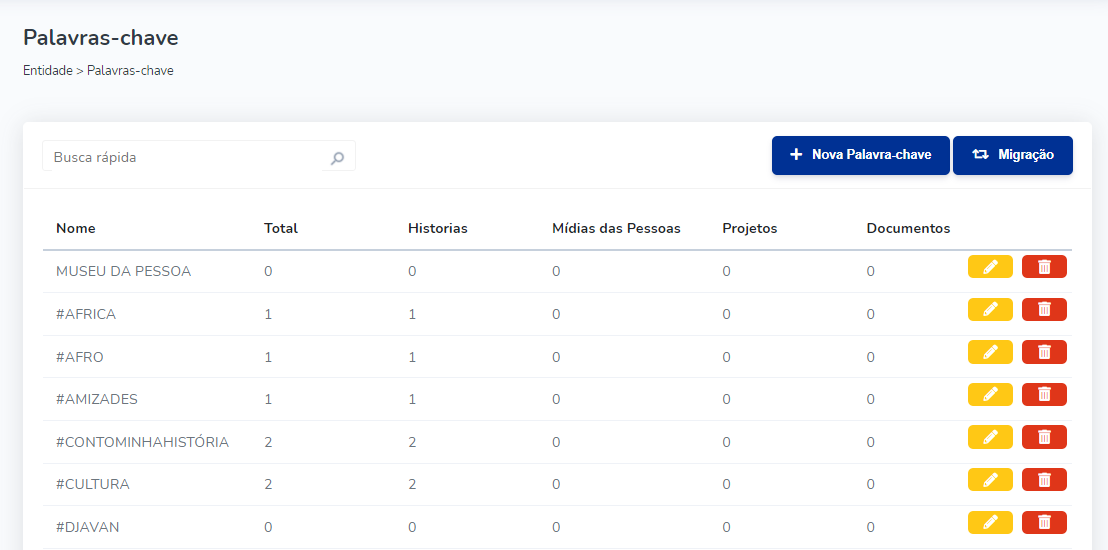Select the #AMIZADES name cell

(97, 399)
